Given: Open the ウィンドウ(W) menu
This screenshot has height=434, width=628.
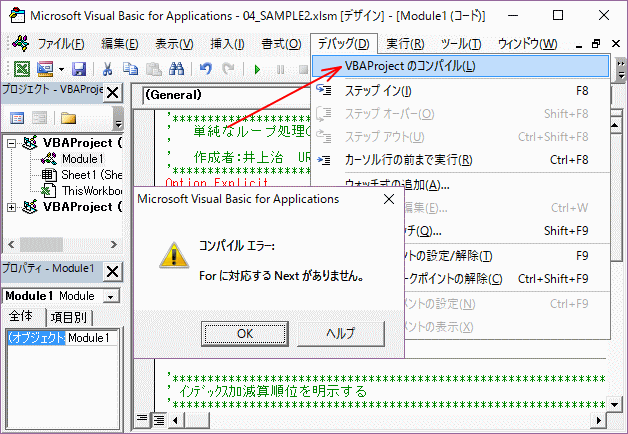Looking at the screenshot, I should click(x=527, y=44).
